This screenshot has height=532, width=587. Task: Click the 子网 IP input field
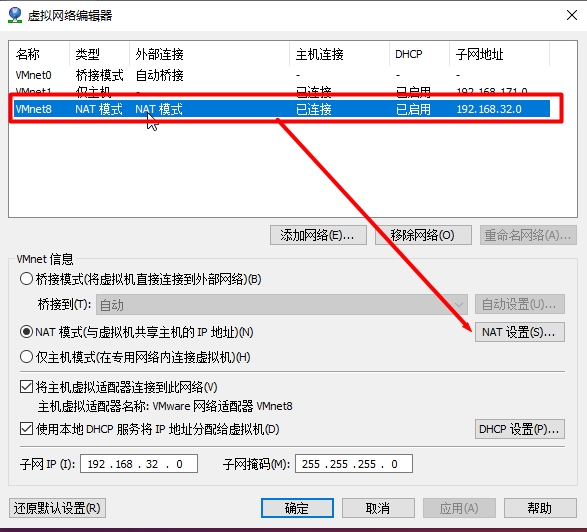pos(139,464)
